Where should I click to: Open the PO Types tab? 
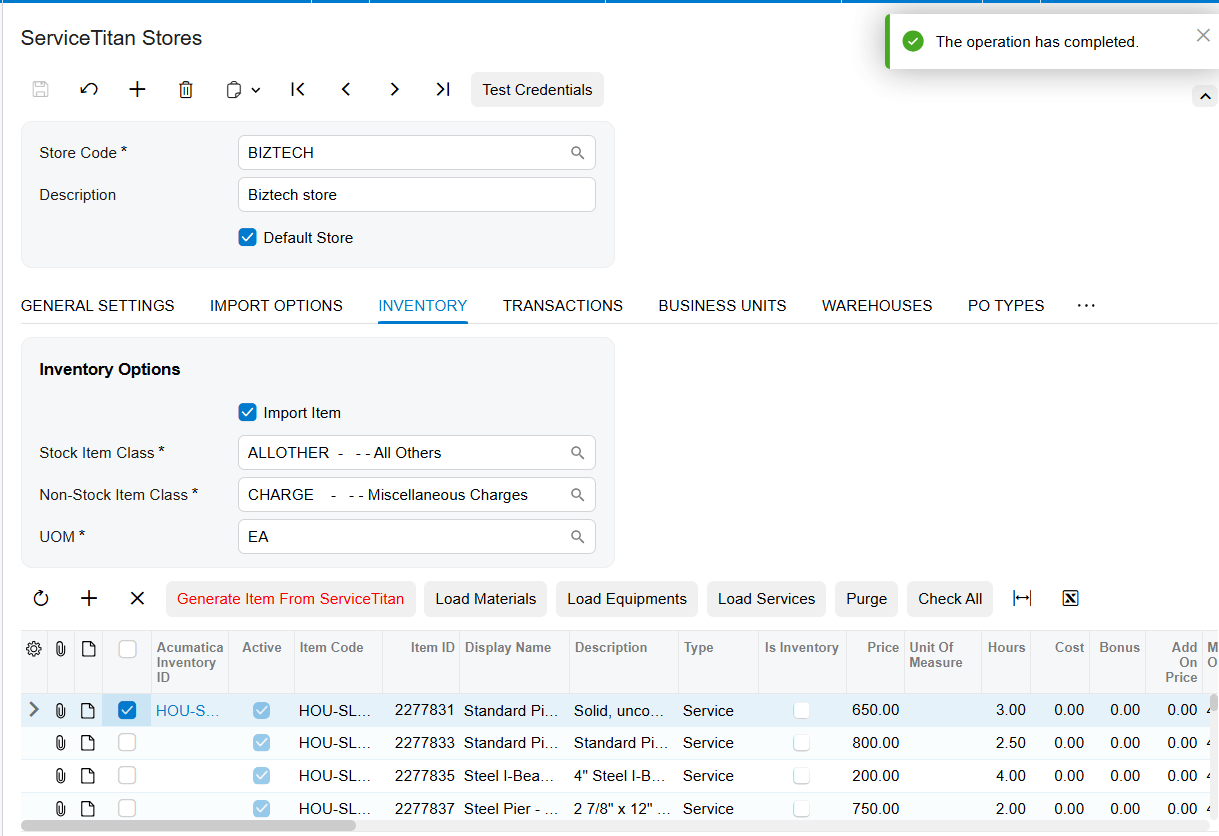click(1006, 306)
